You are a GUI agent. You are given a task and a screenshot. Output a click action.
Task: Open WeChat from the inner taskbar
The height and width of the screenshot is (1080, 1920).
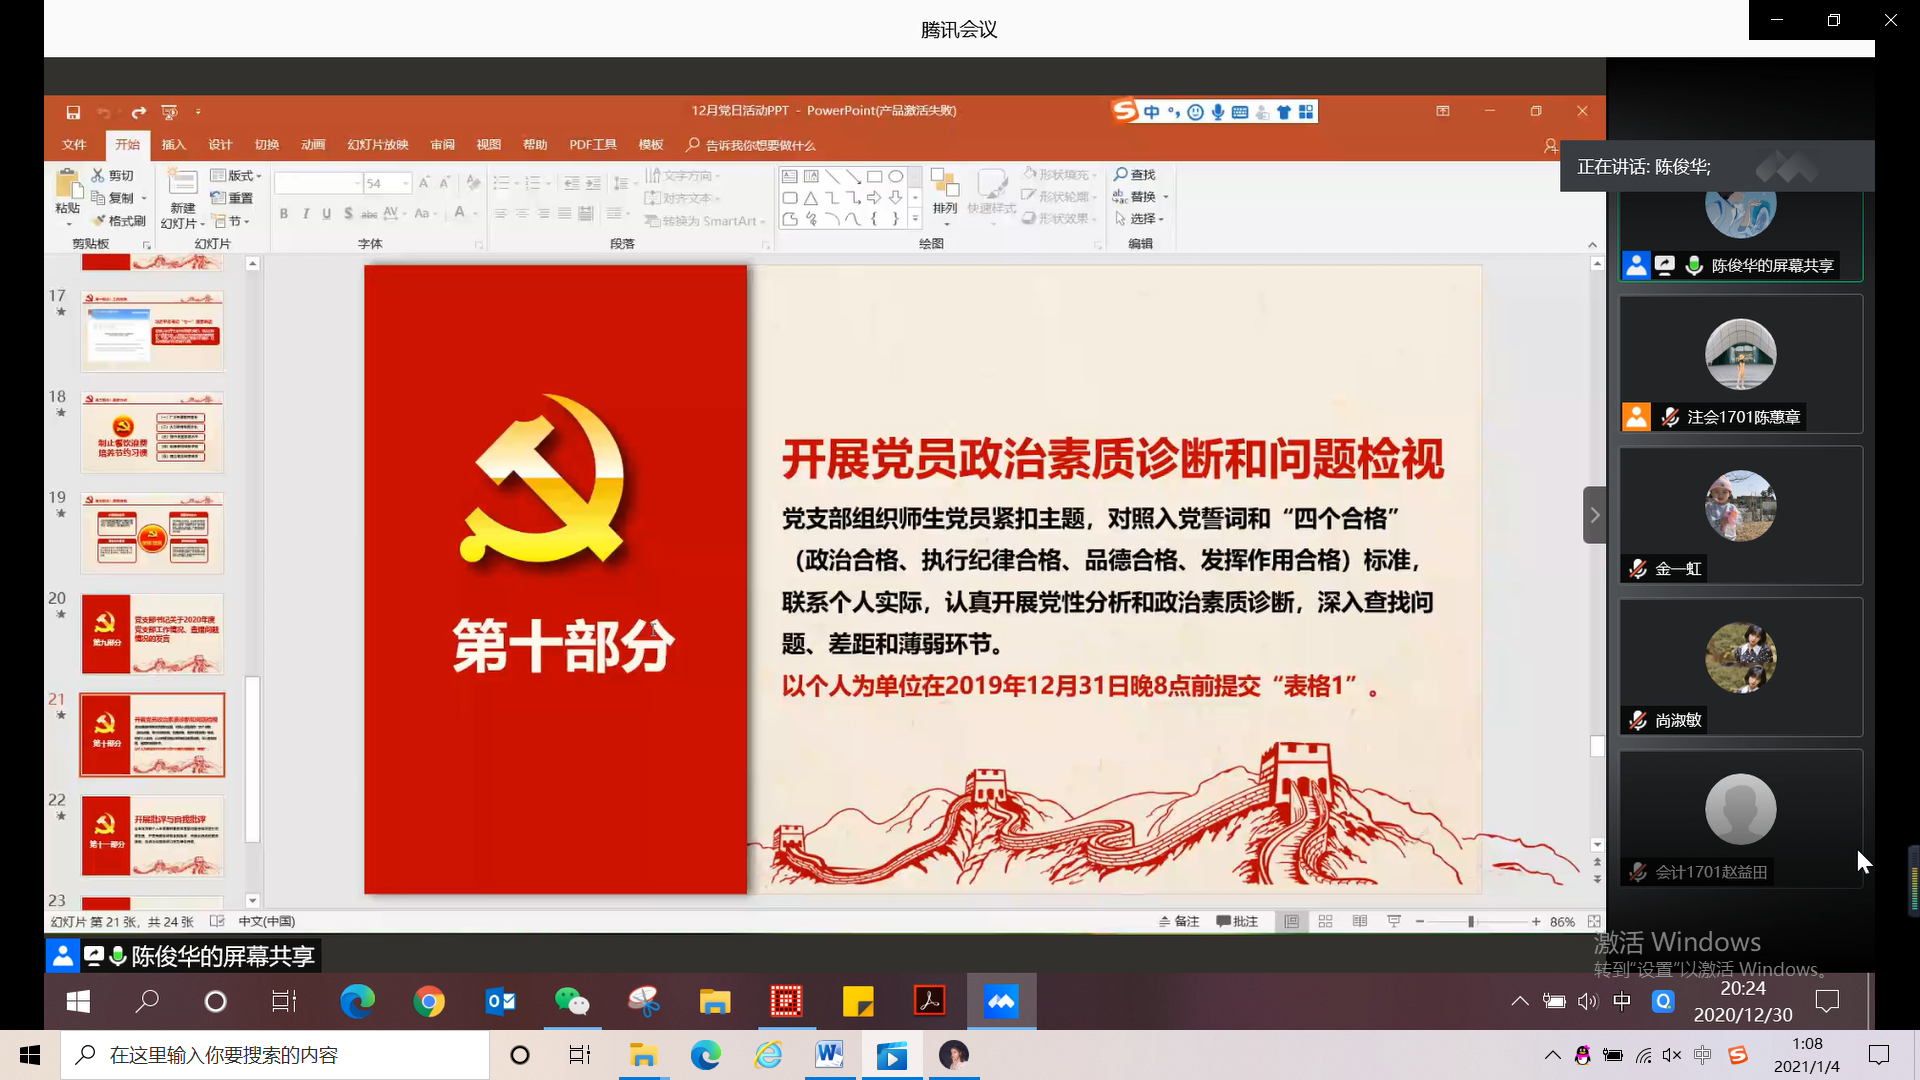pos(572,1001)
